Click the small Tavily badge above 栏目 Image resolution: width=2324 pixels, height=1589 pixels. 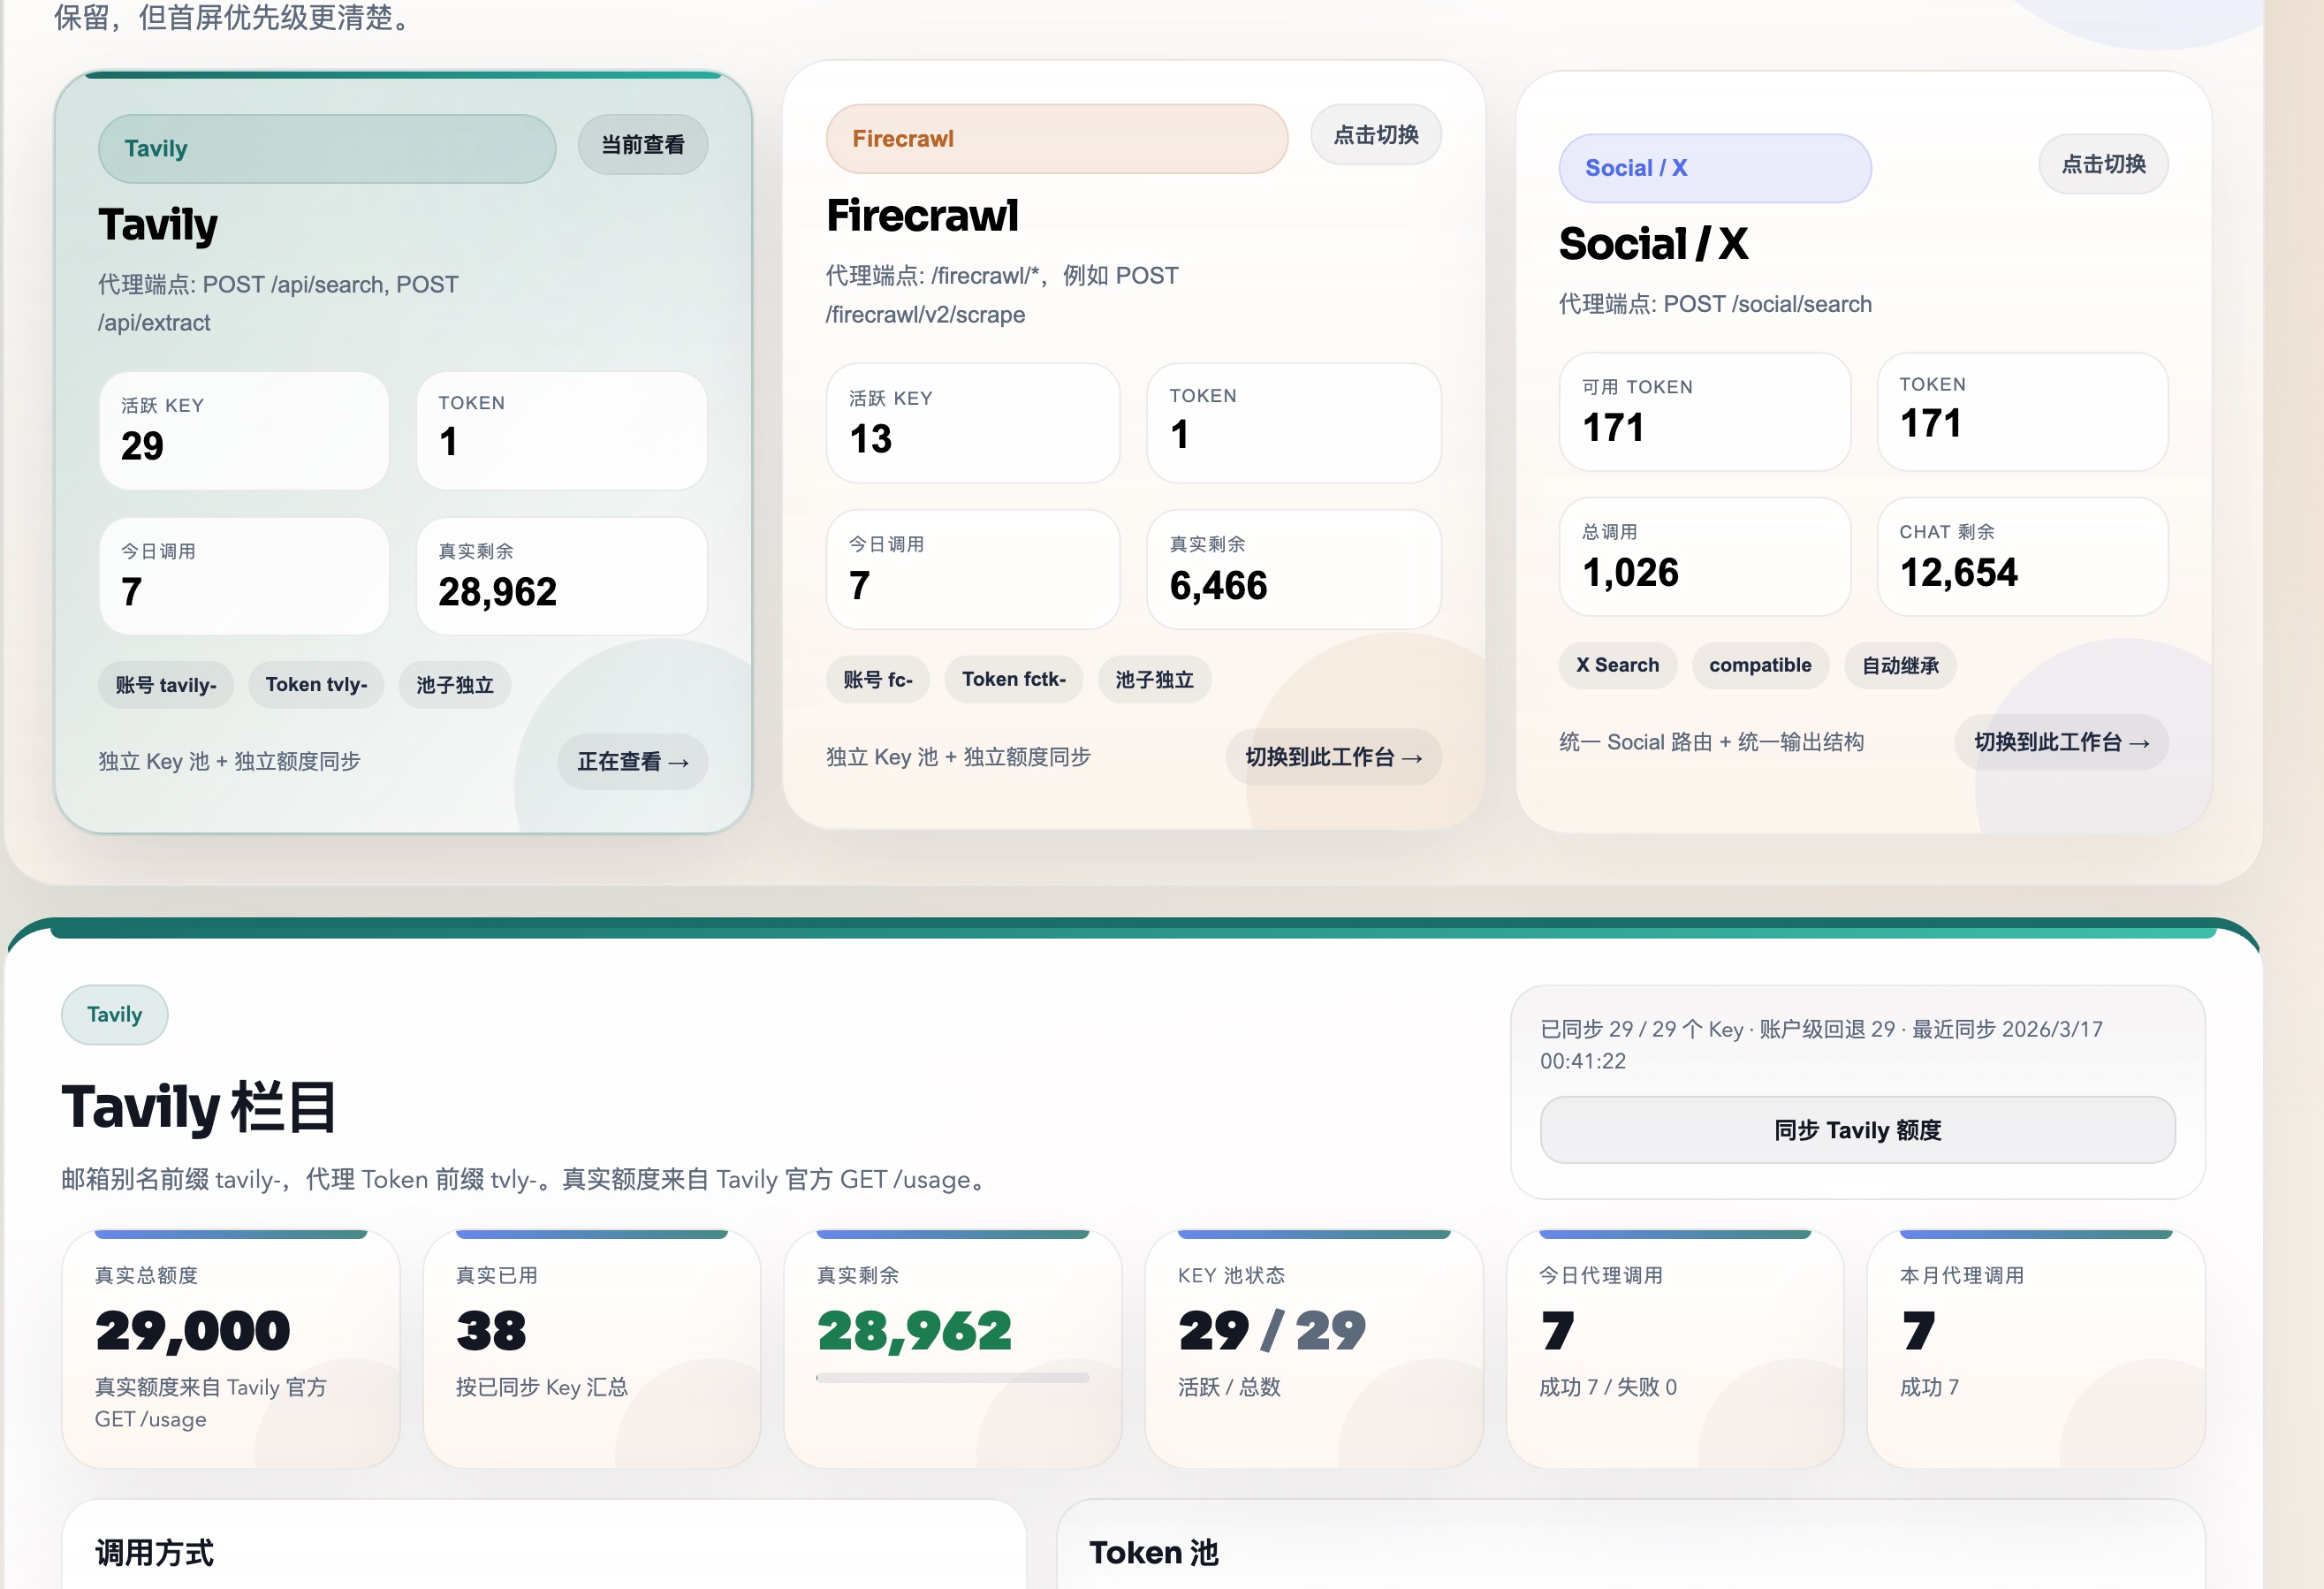115,1015
